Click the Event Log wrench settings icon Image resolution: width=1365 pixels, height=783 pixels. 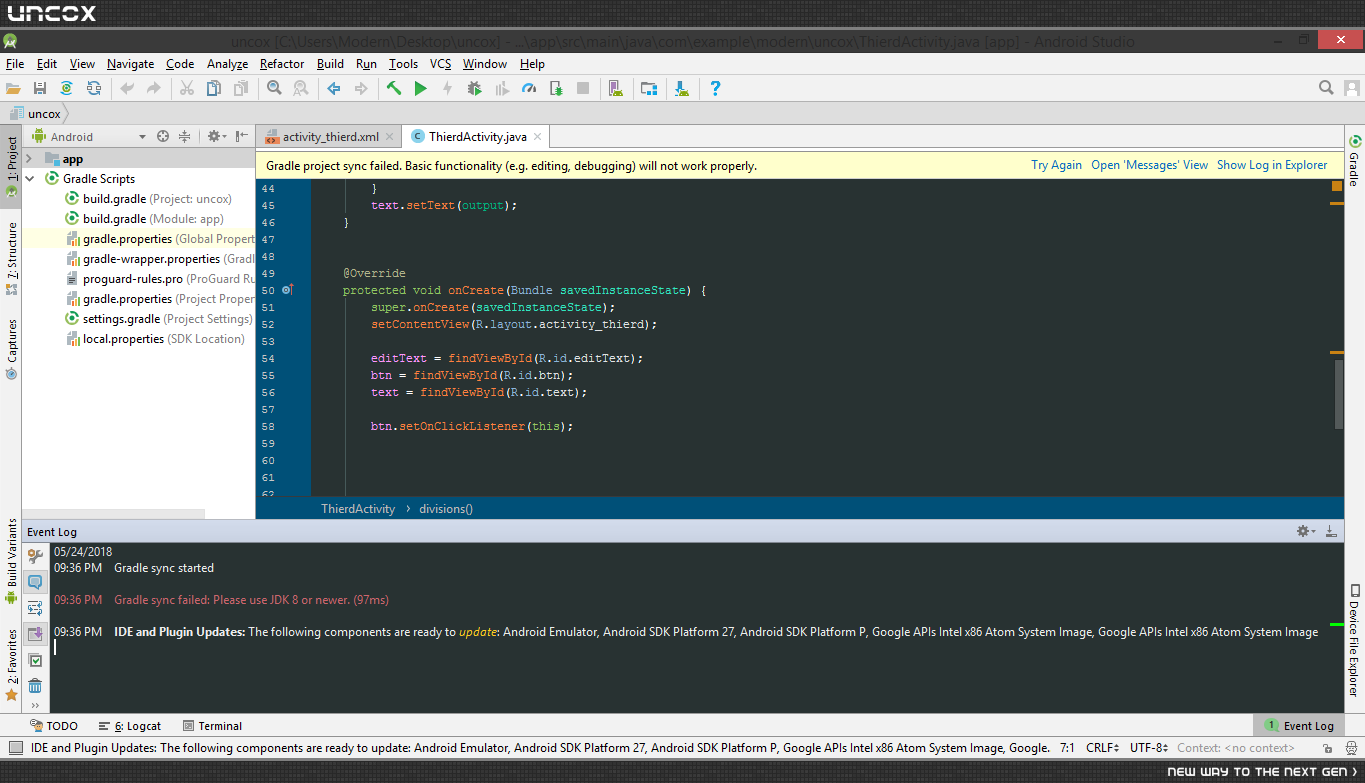(35, 555)
